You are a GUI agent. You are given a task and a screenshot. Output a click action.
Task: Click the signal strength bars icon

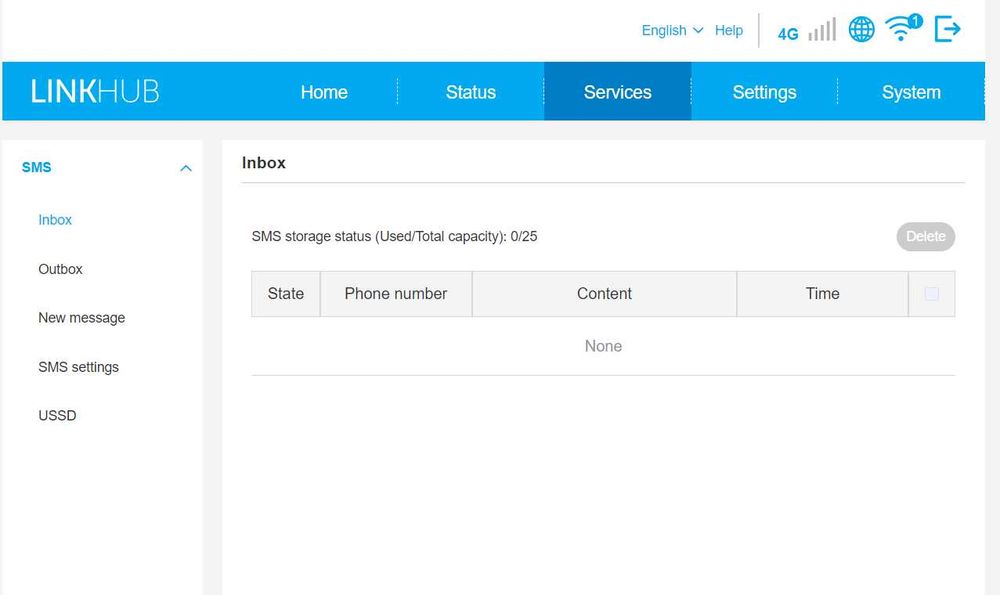tap(822, 31)
